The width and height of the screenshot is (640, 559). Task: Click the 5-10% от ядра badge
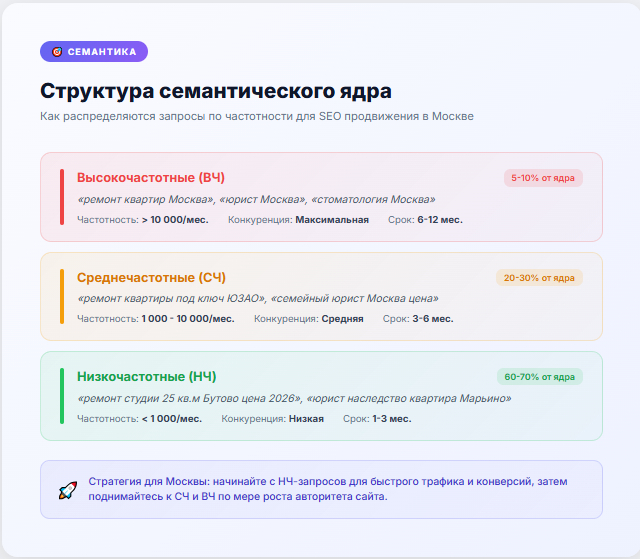543,178
